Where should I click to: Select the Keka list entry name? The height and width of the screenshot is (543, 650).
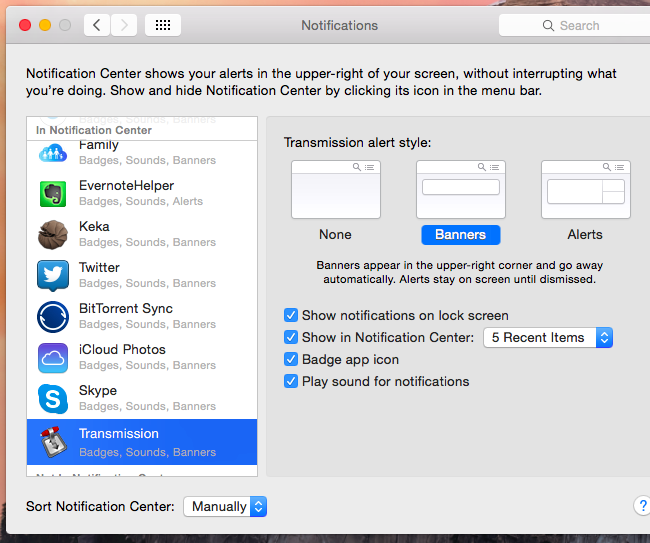click(x=94, y=226)
